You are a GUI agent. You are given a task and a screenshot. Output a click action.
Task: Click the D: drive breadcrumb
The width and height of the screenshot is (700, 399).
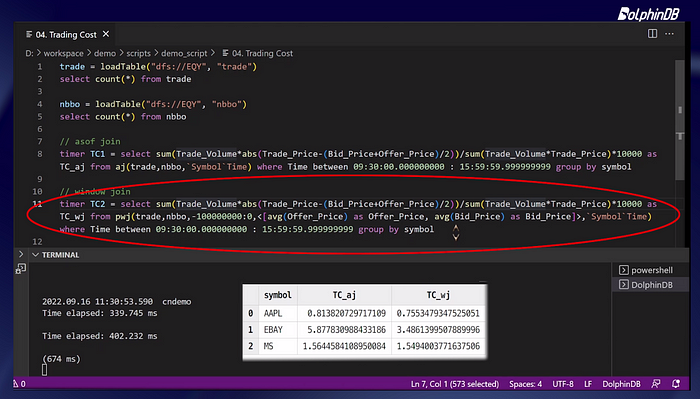tap(29, 53)
